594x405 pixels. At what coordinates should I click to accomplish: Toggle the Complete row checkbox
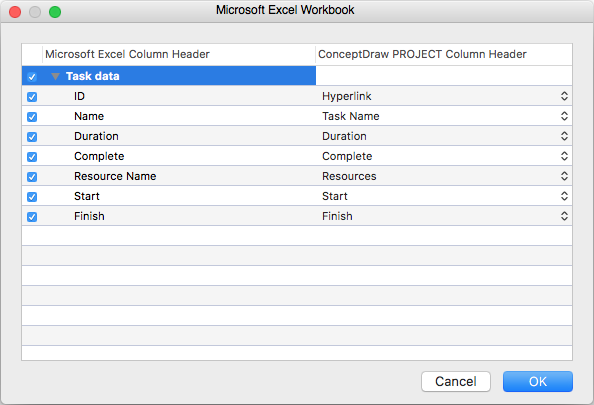(32, 157)
